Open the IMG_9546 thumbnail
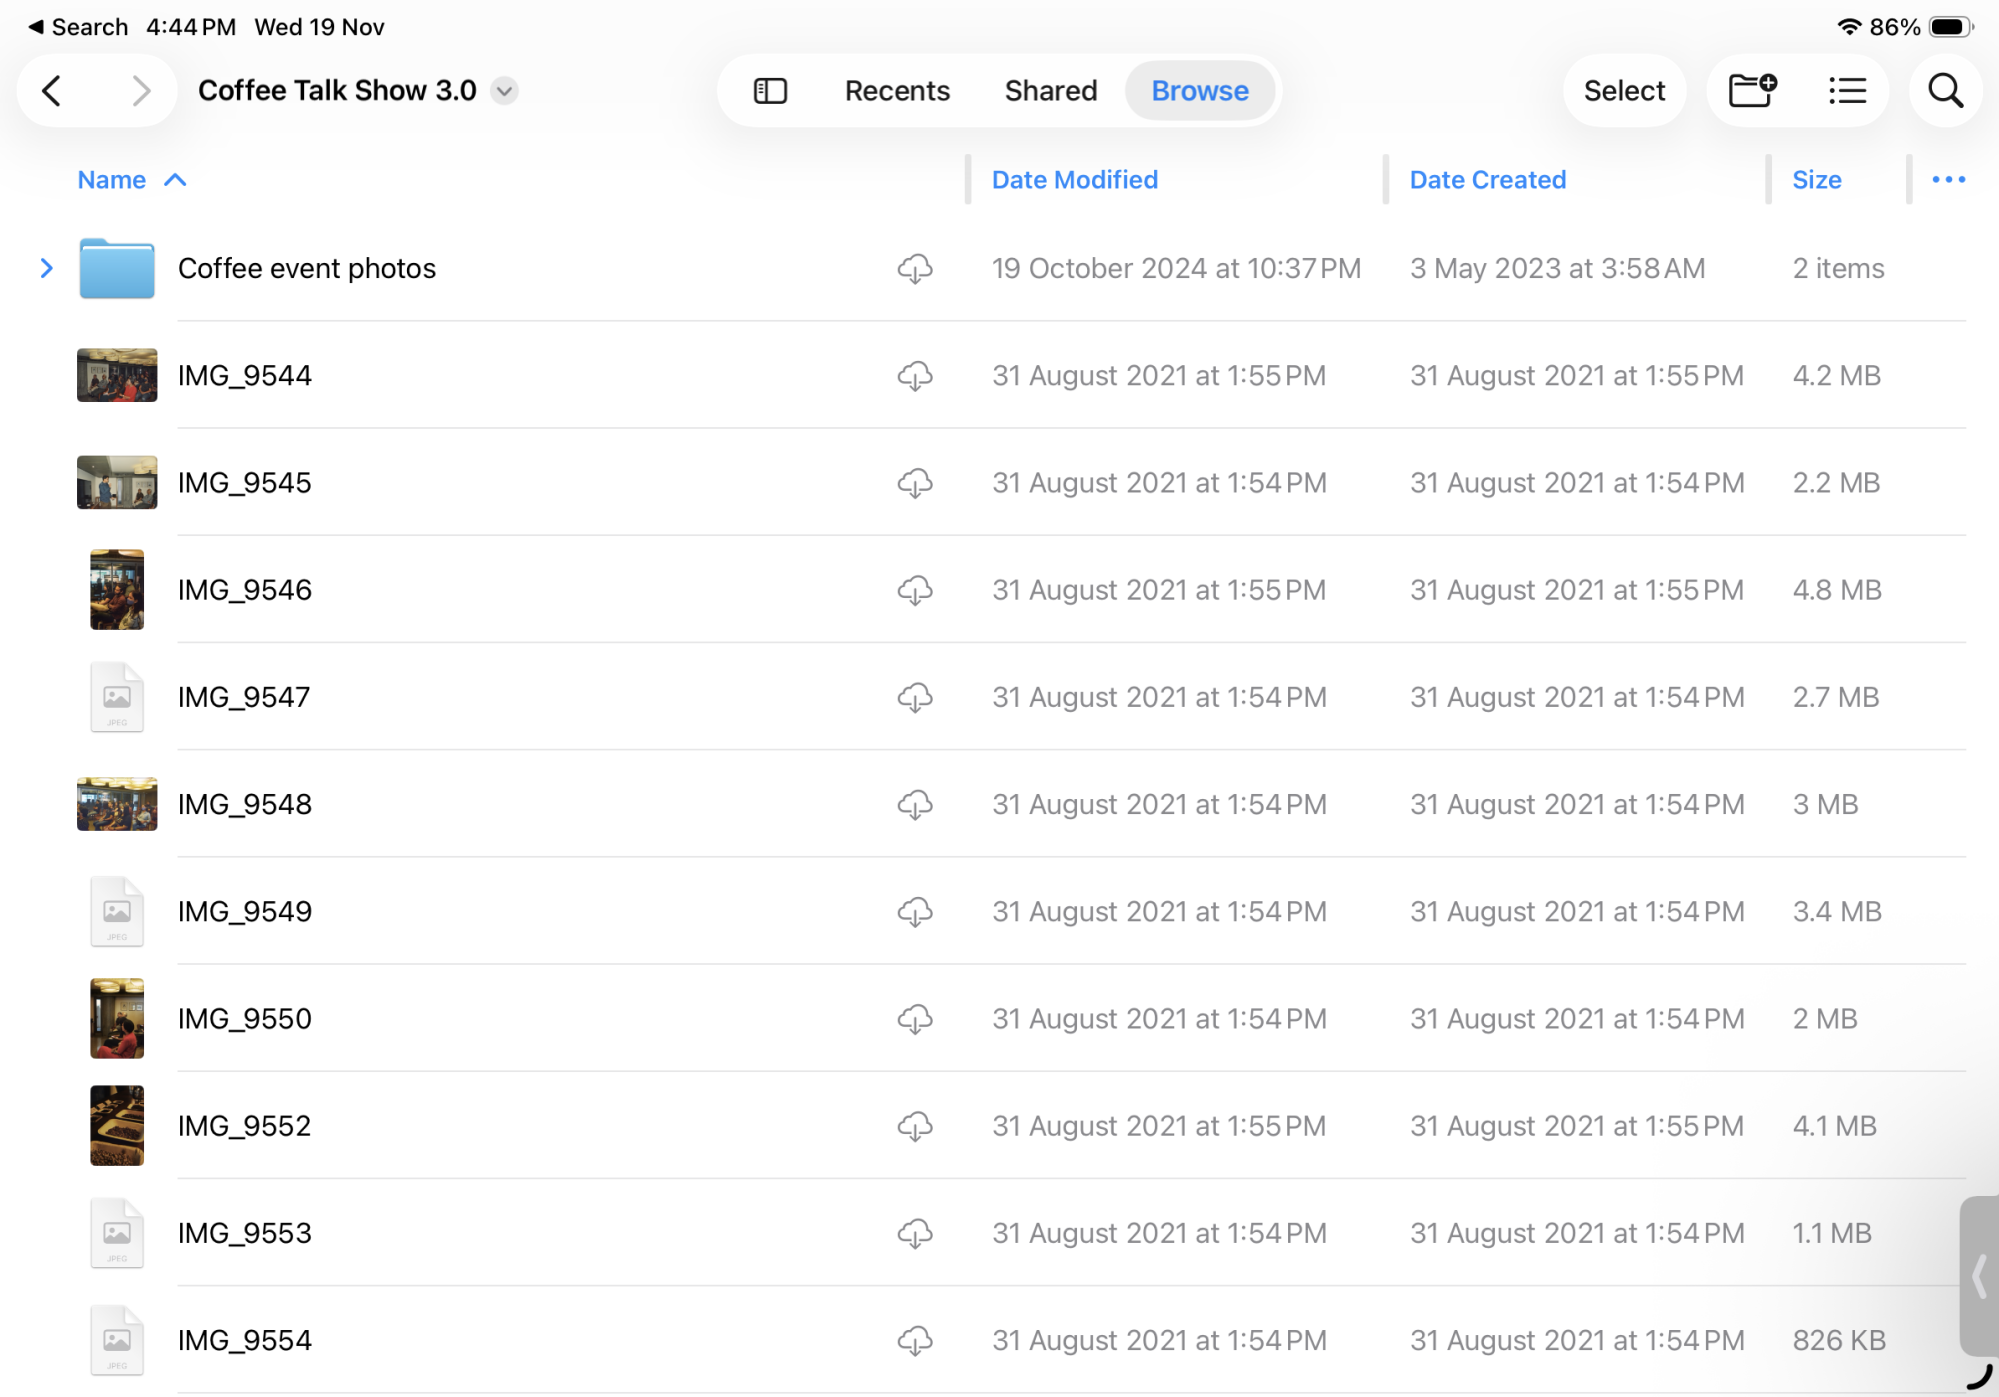The height and width of the screenshot is (1397, 1999). tap(117, 590)
